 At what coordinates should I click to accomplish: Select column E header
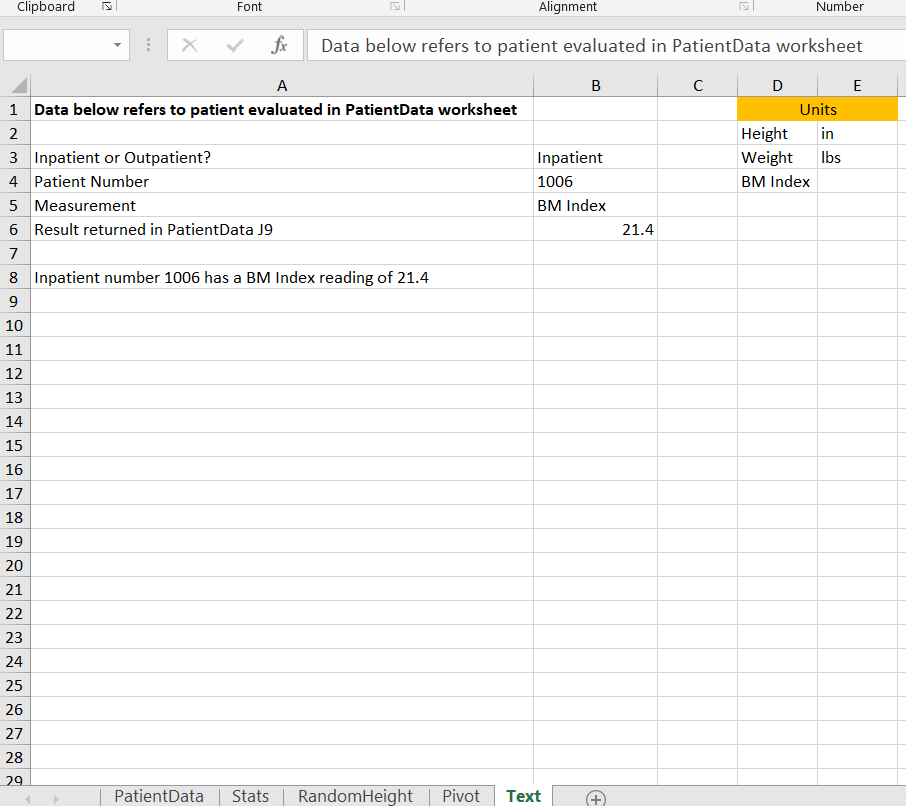click(x=857, y=86)
